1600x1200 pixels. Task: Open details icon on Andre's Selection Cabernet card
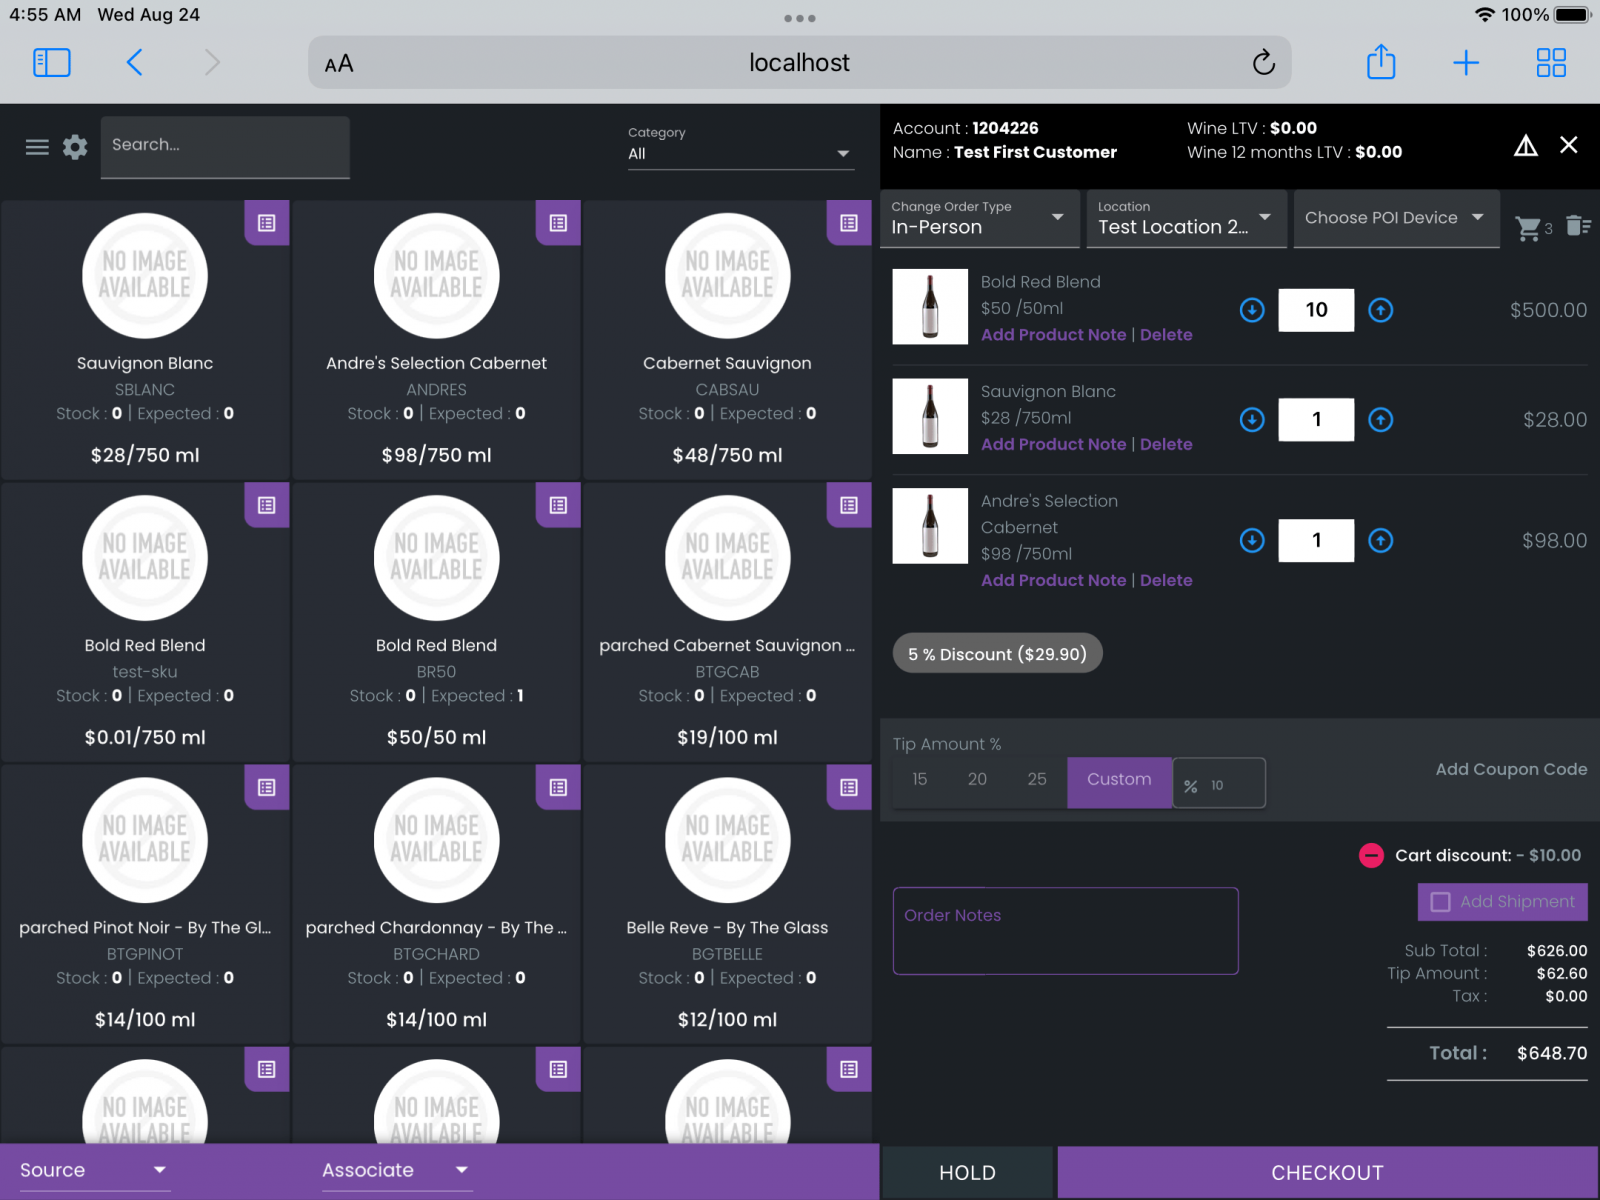pos(558,223)
